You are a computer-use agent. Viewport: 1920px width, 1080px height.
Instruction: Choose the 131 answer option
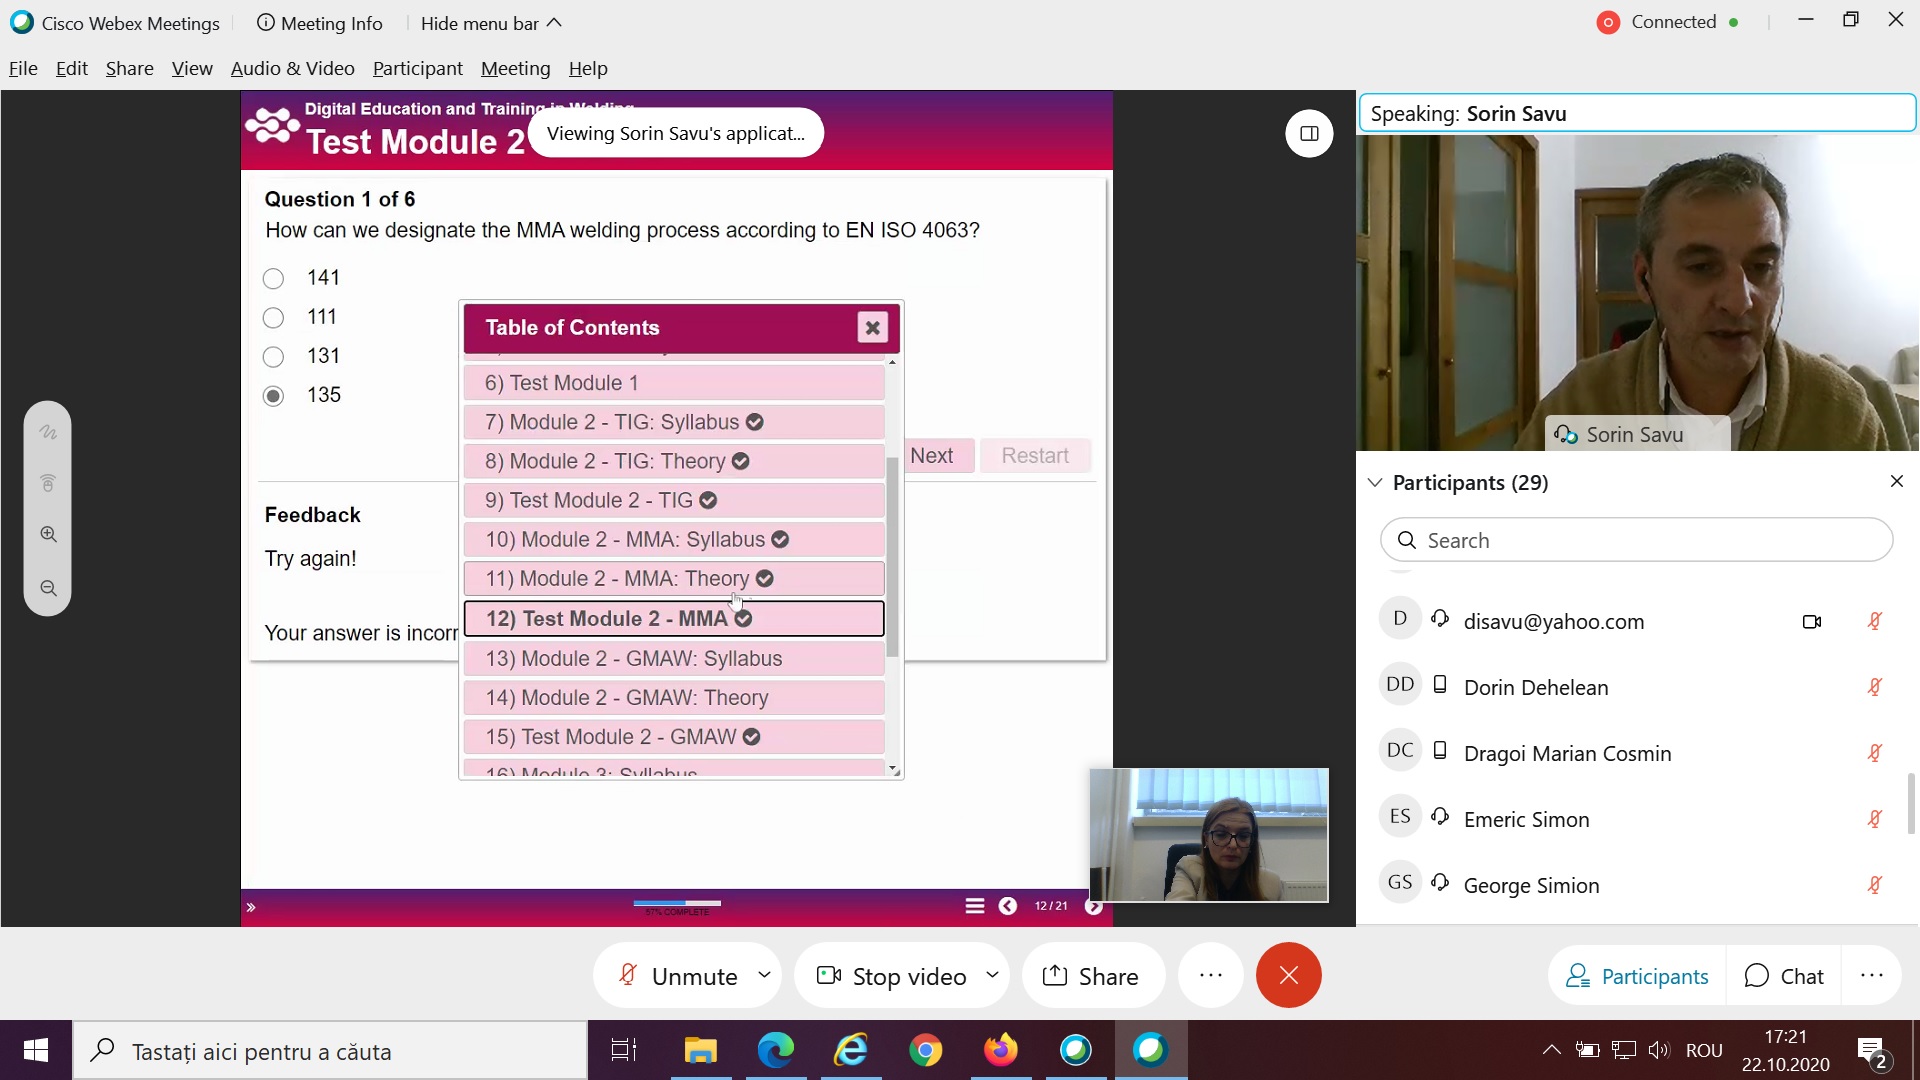(273, 357)
